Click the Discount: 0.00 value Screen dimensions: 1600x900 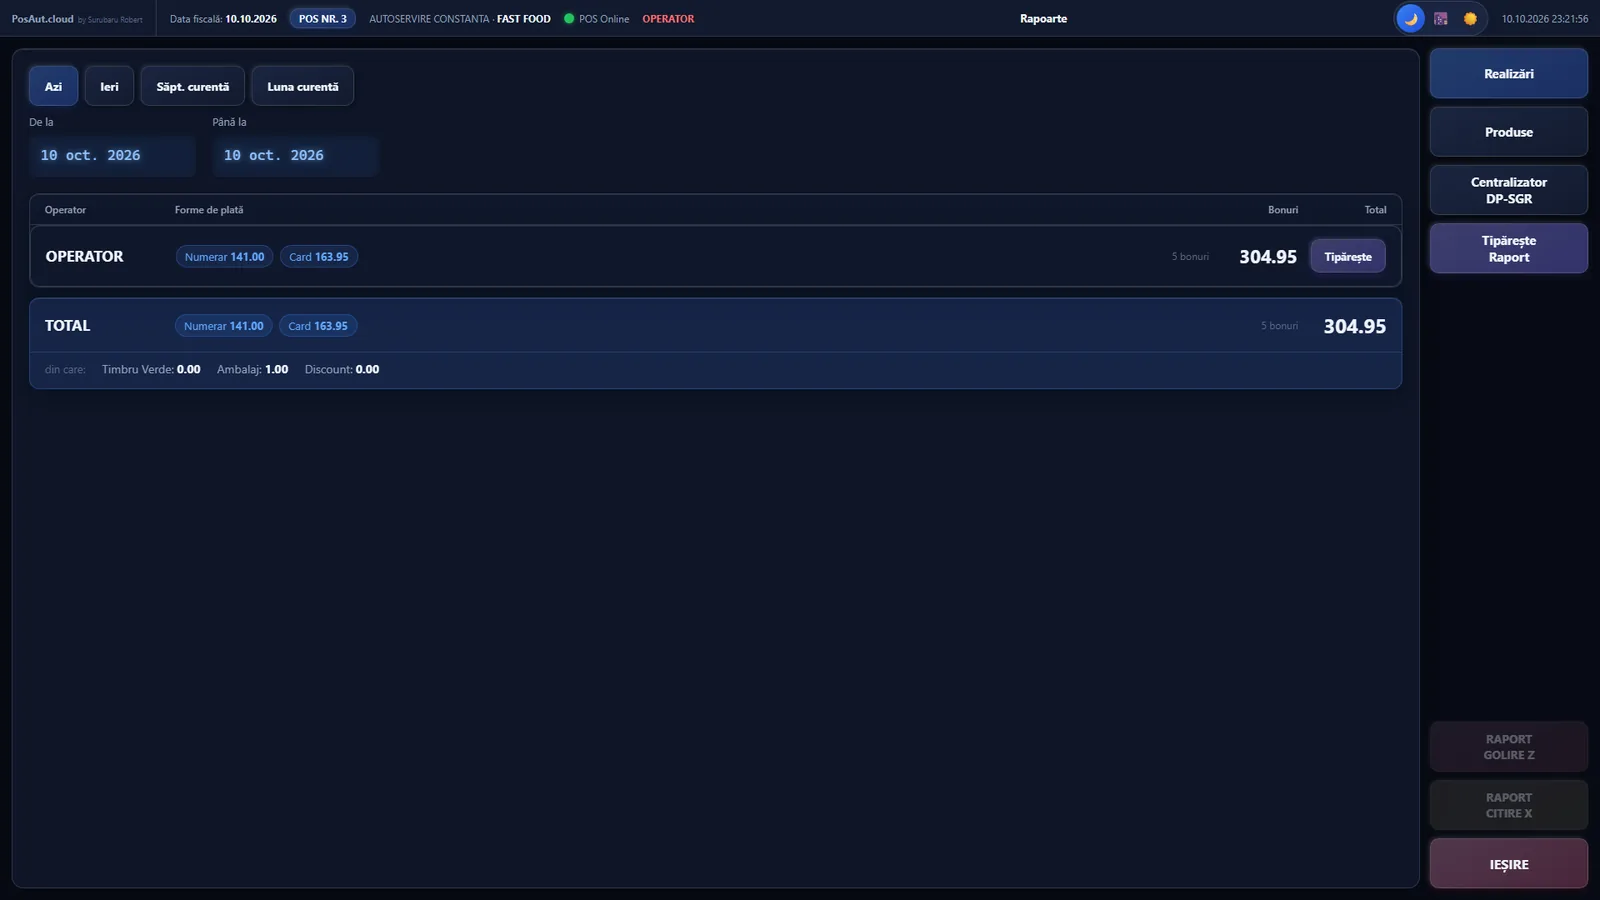342,370
